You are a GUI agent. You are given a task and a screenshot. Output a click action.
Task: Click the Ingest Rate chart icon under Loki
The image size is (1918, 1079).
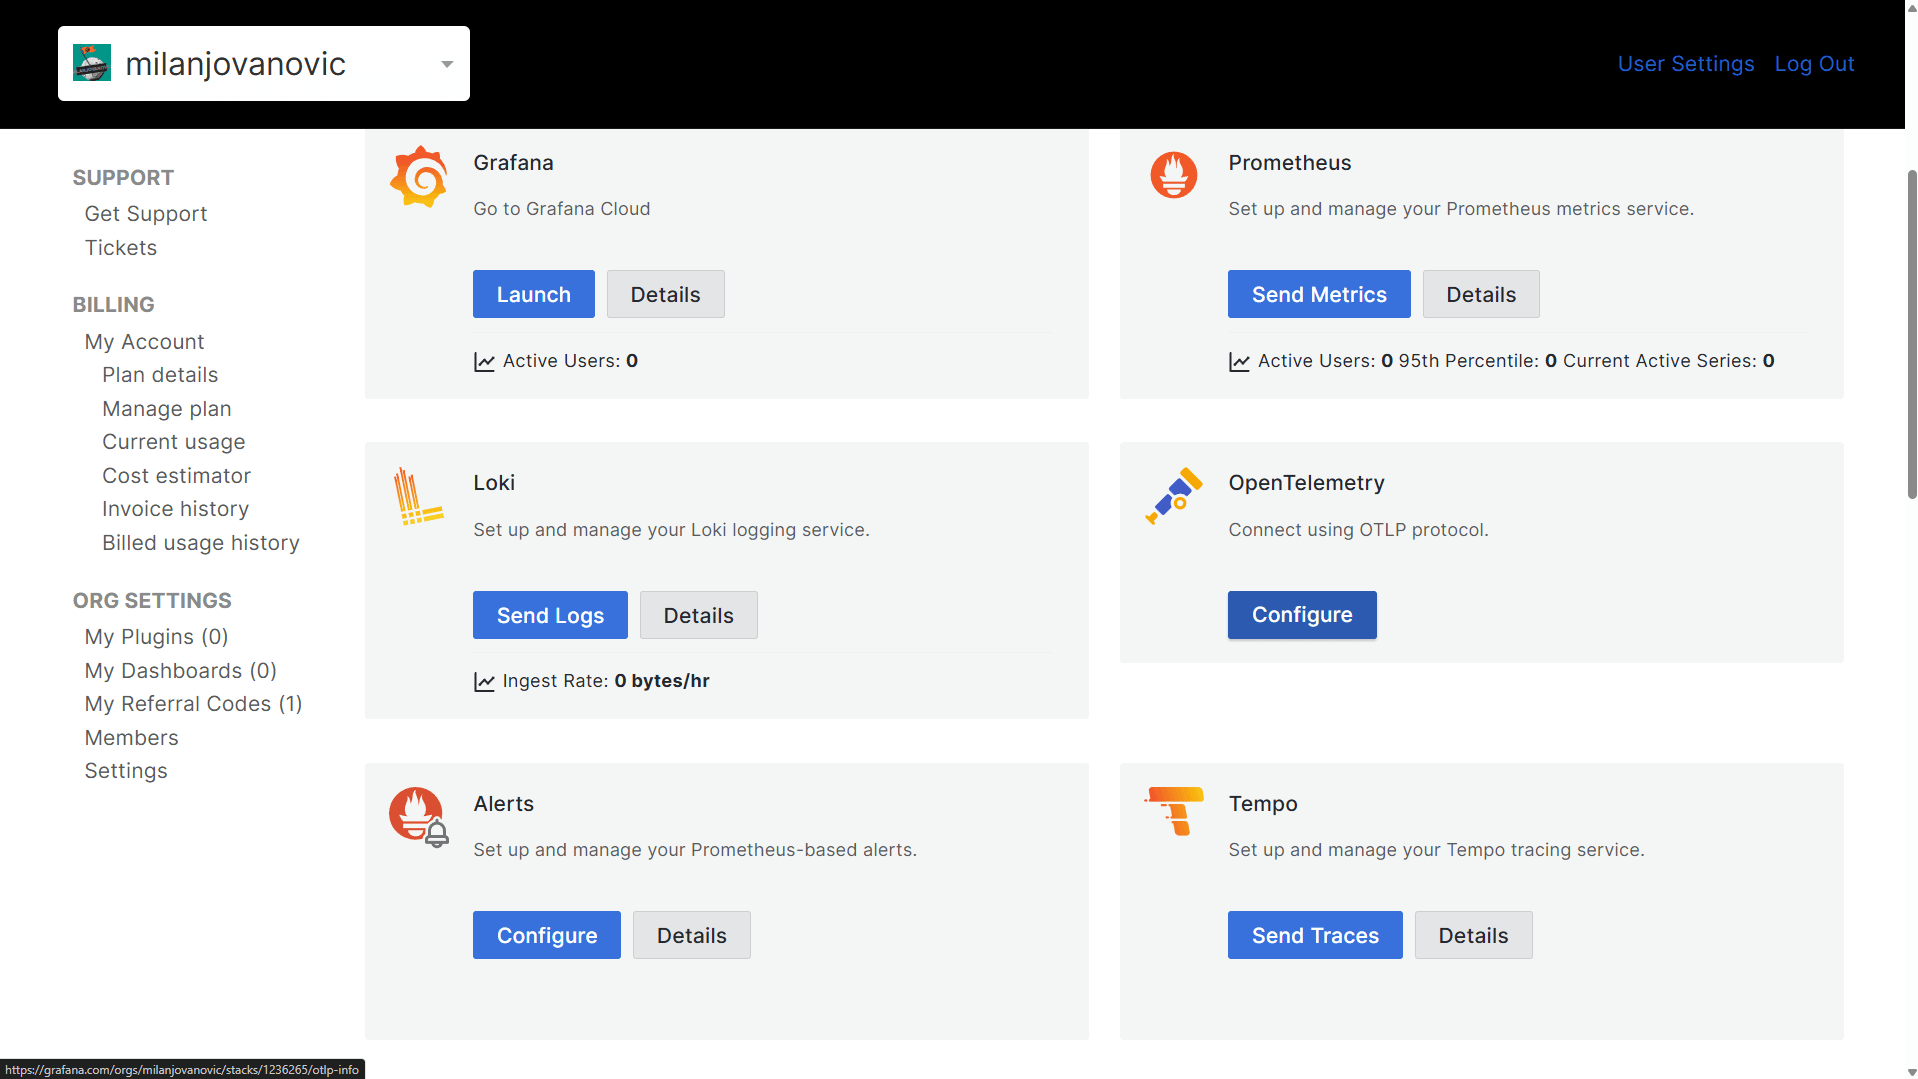click(x=484, y=681)
